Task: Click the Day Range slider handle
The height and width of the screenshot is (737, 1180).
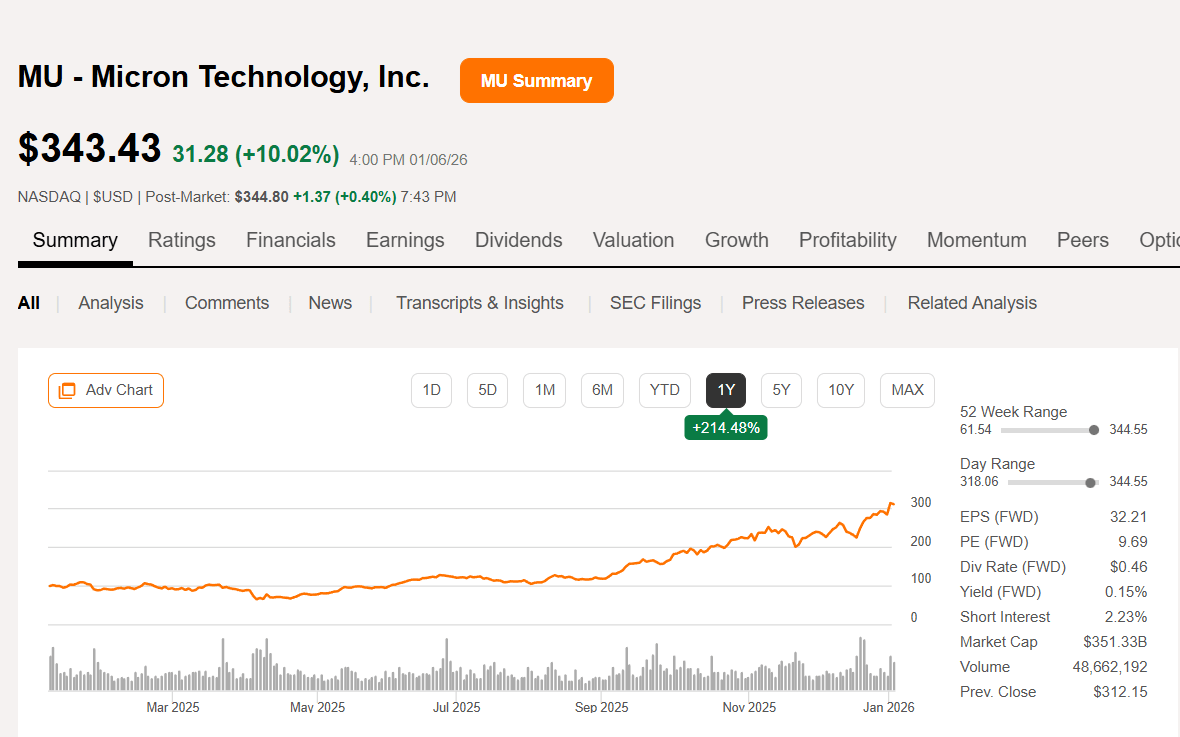Action: coord(1088,482)
